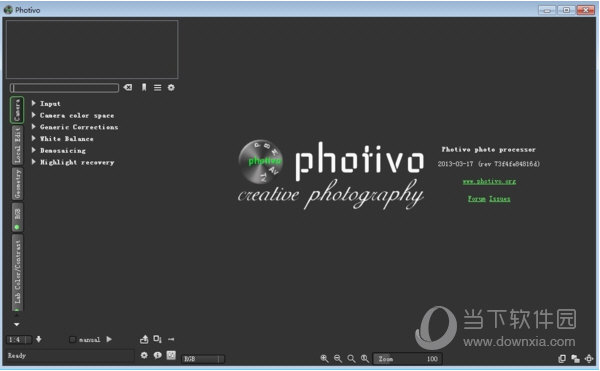Select the Camera vertical tab
The width and height of the screenshot is (600, 371).
pos(17,110)
